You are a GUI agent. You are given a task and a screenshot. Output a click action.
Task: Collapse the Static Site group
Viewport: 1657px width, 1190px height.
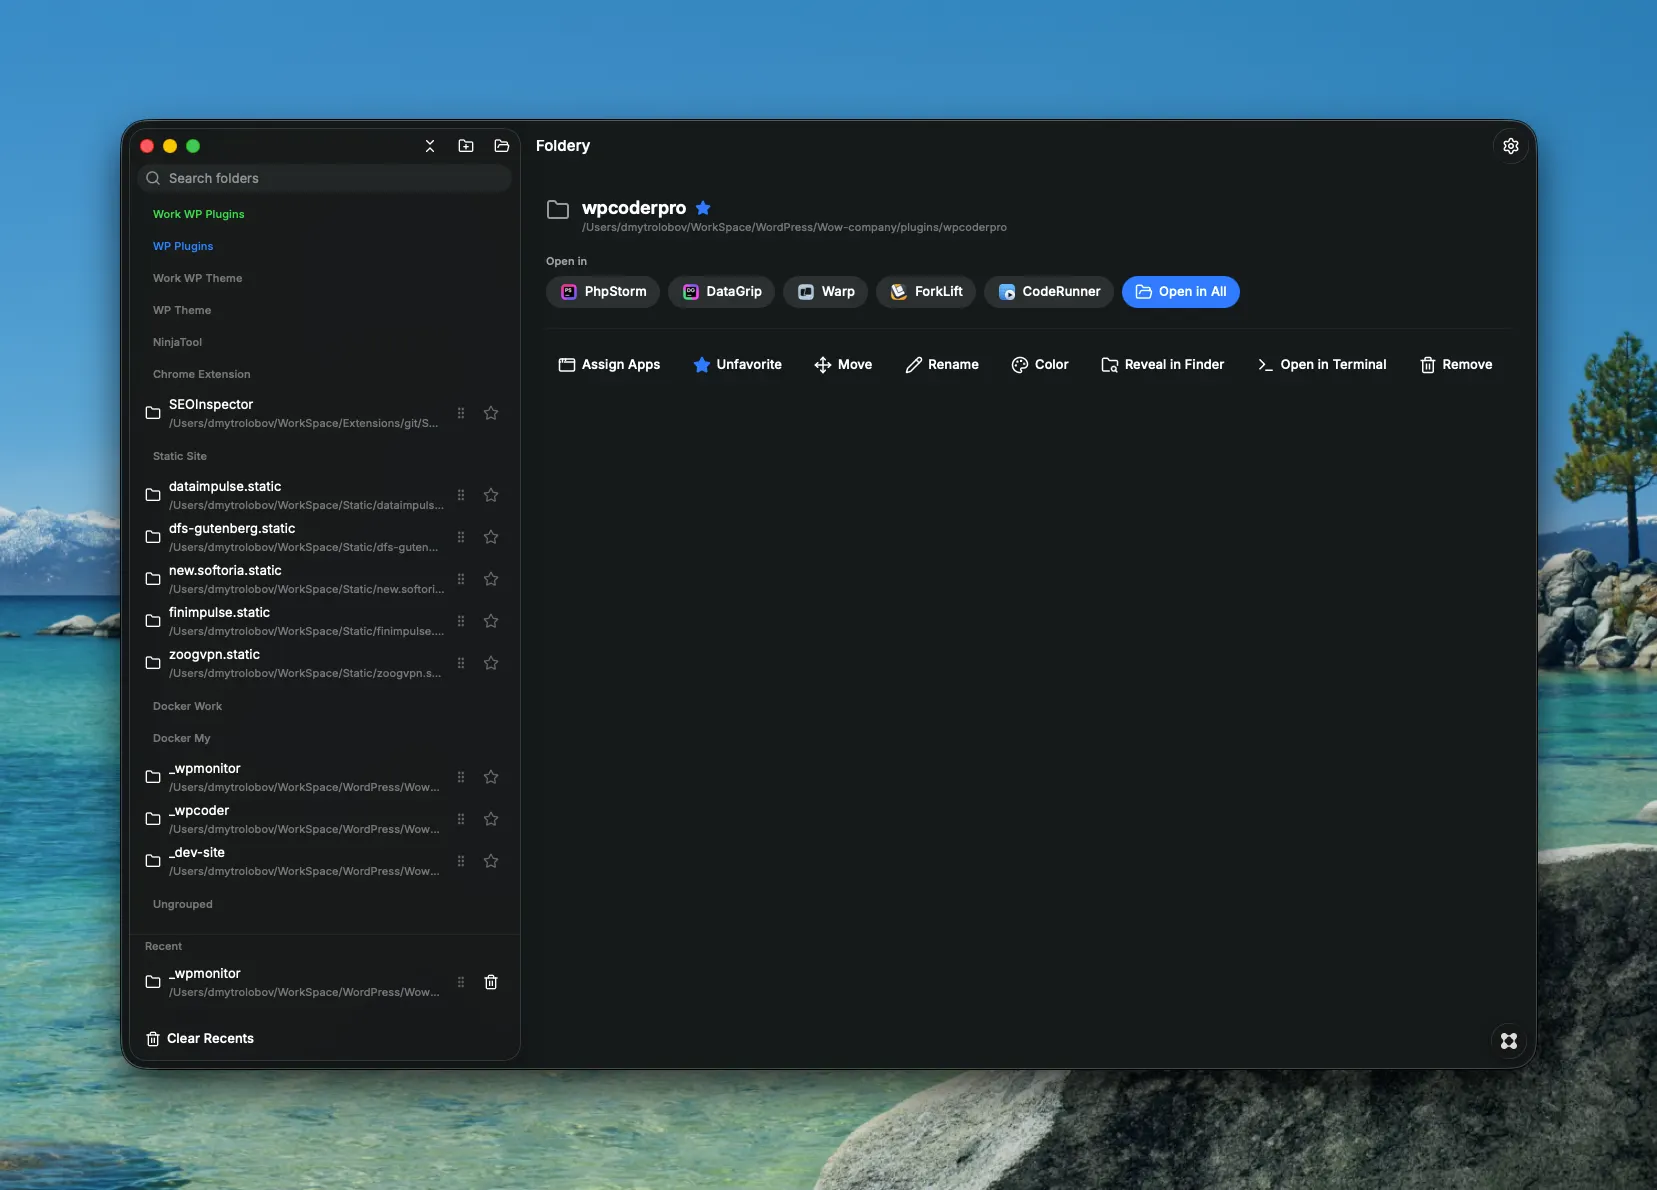(x=180, y=456)
